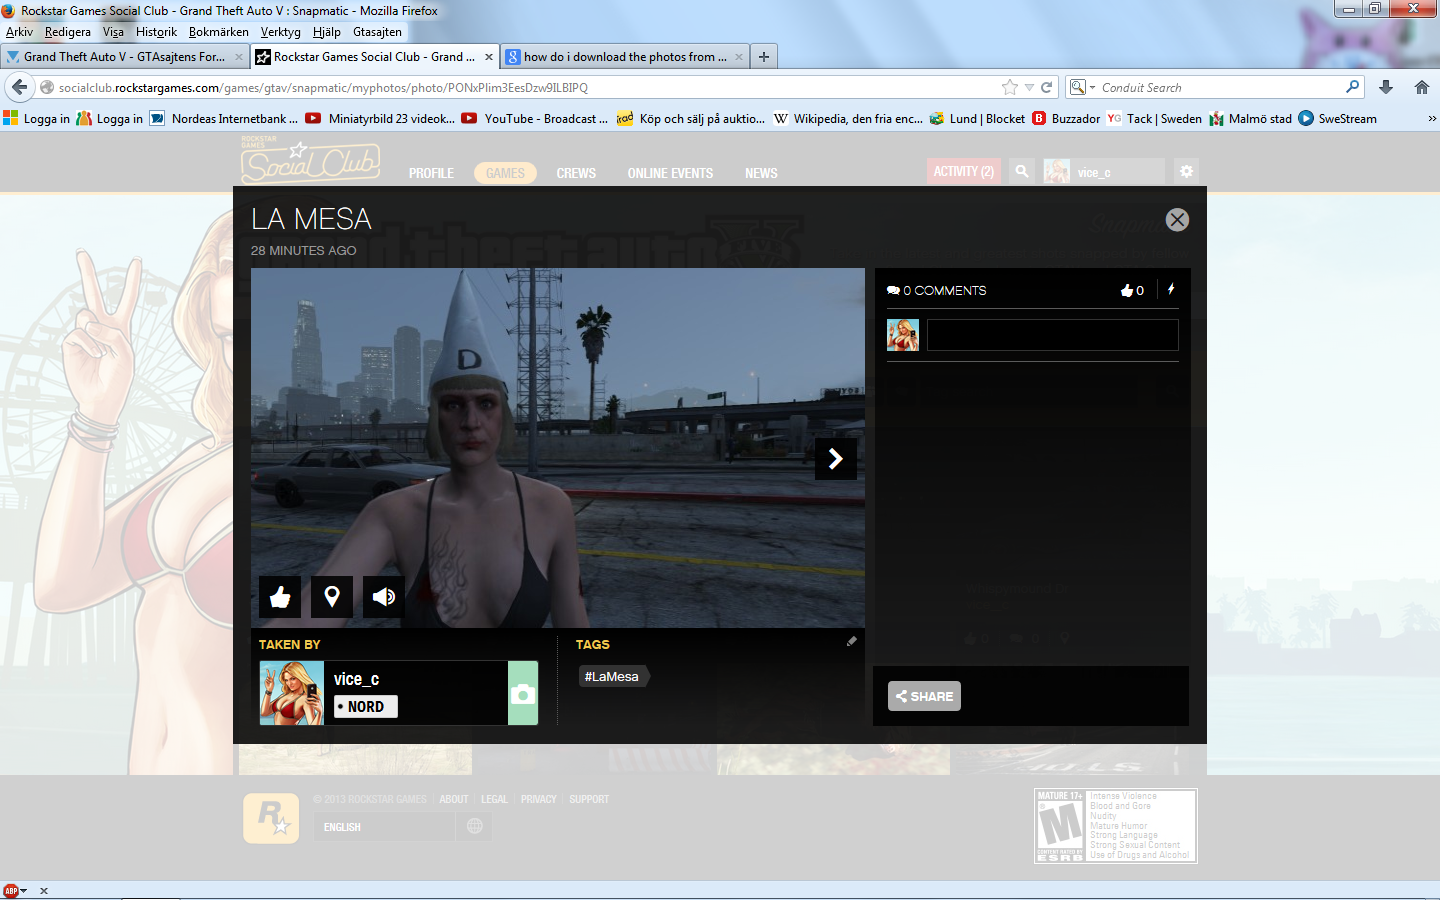Click the Adblock Plus icon in status bar
This screenshot has height=900, width=1440.
11,890
